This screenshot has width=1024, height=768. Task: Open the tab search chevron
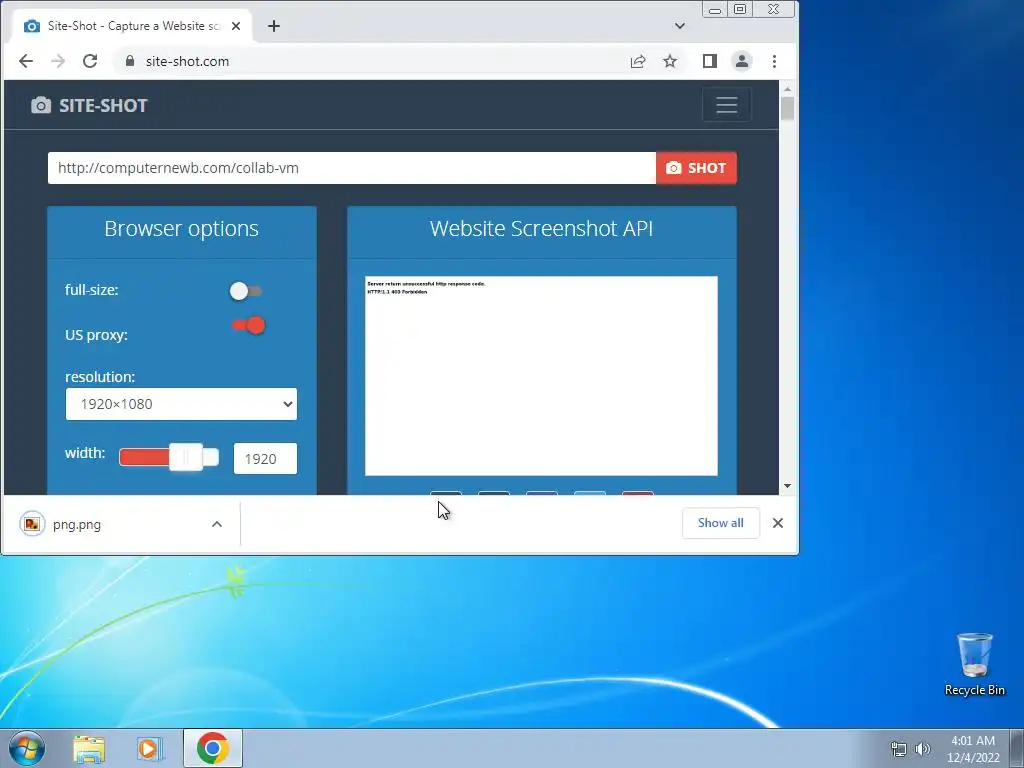(x=680, y=26)
